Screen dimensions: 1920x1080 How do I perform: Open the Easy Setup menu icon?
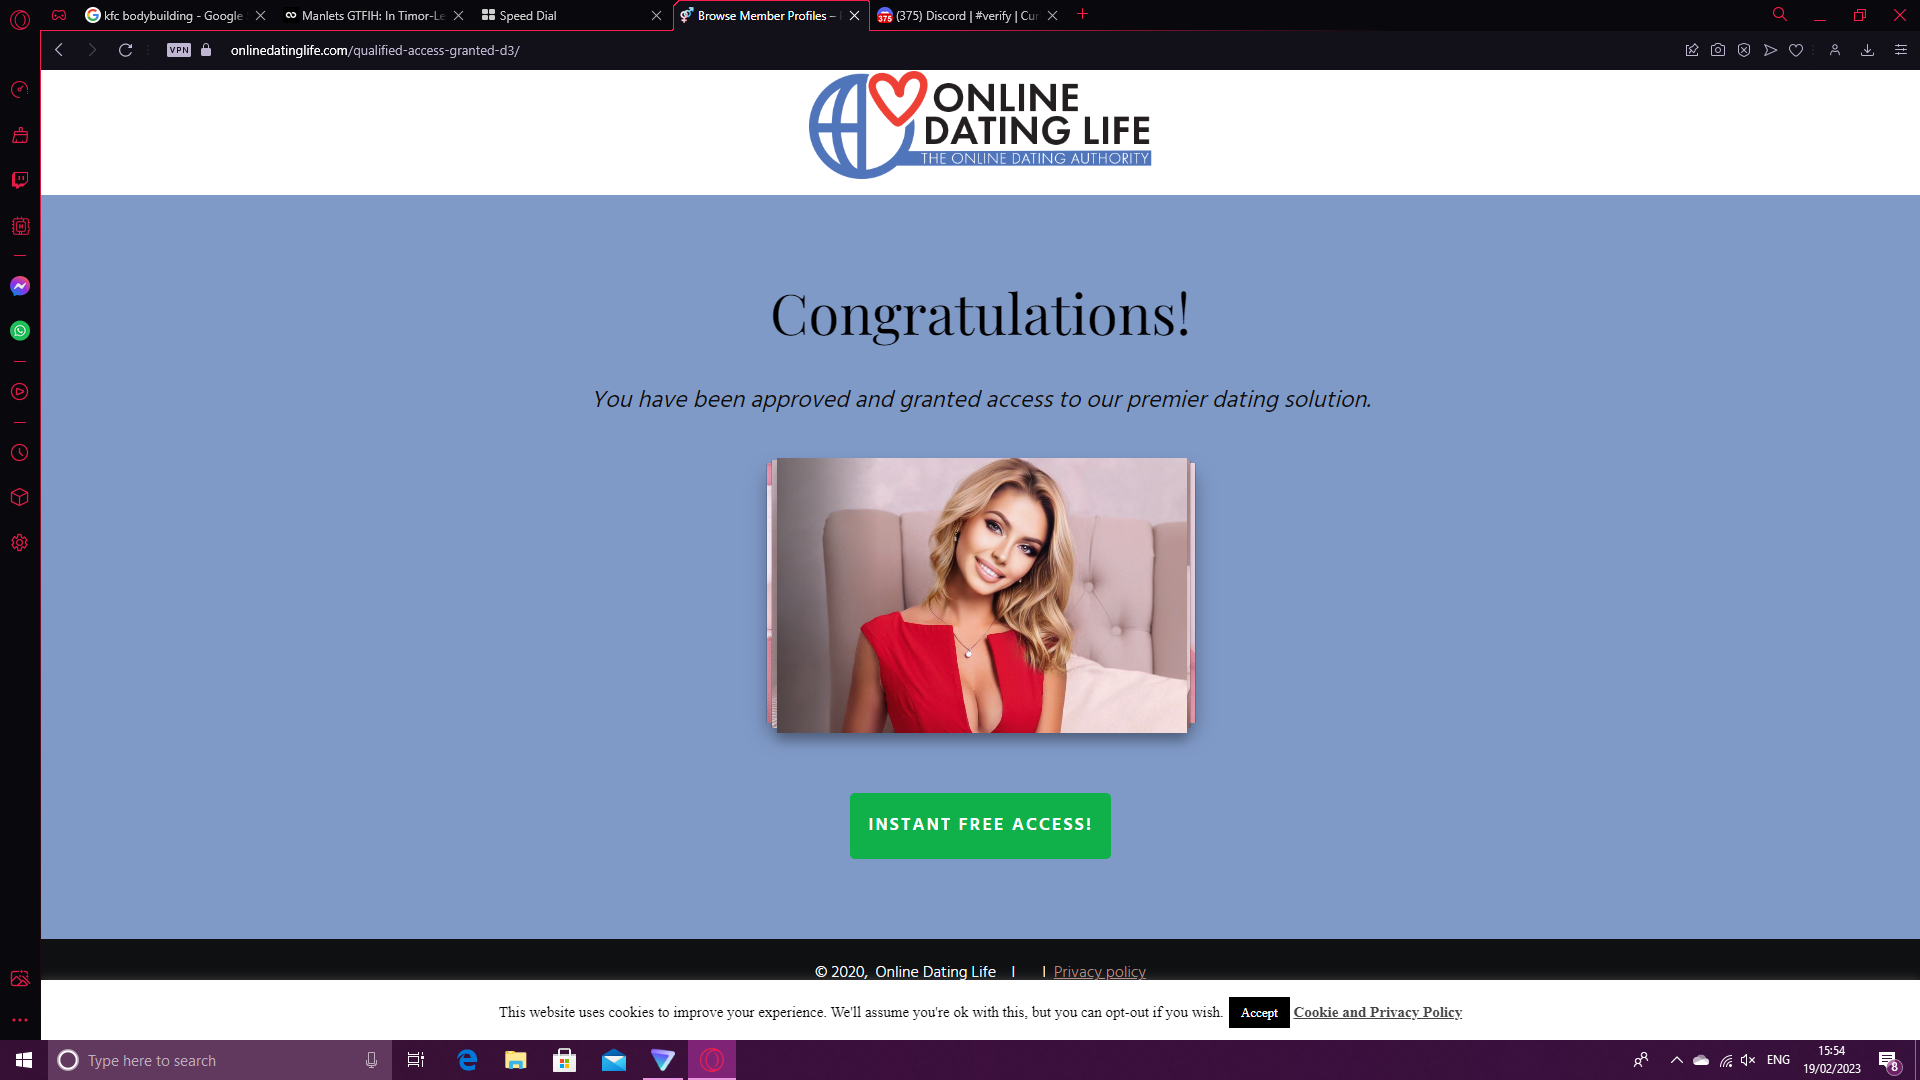pyautogui.click(x=1901, y=50)
